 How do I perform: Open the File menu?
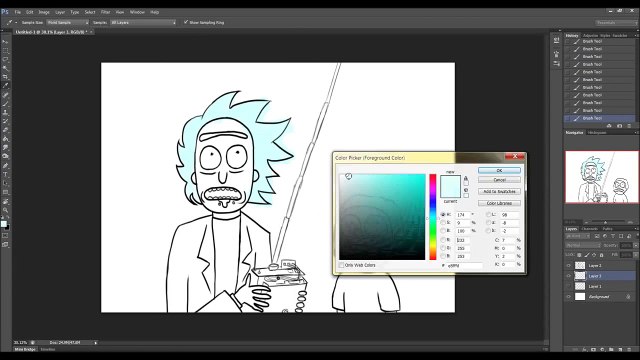click(18, 12)
